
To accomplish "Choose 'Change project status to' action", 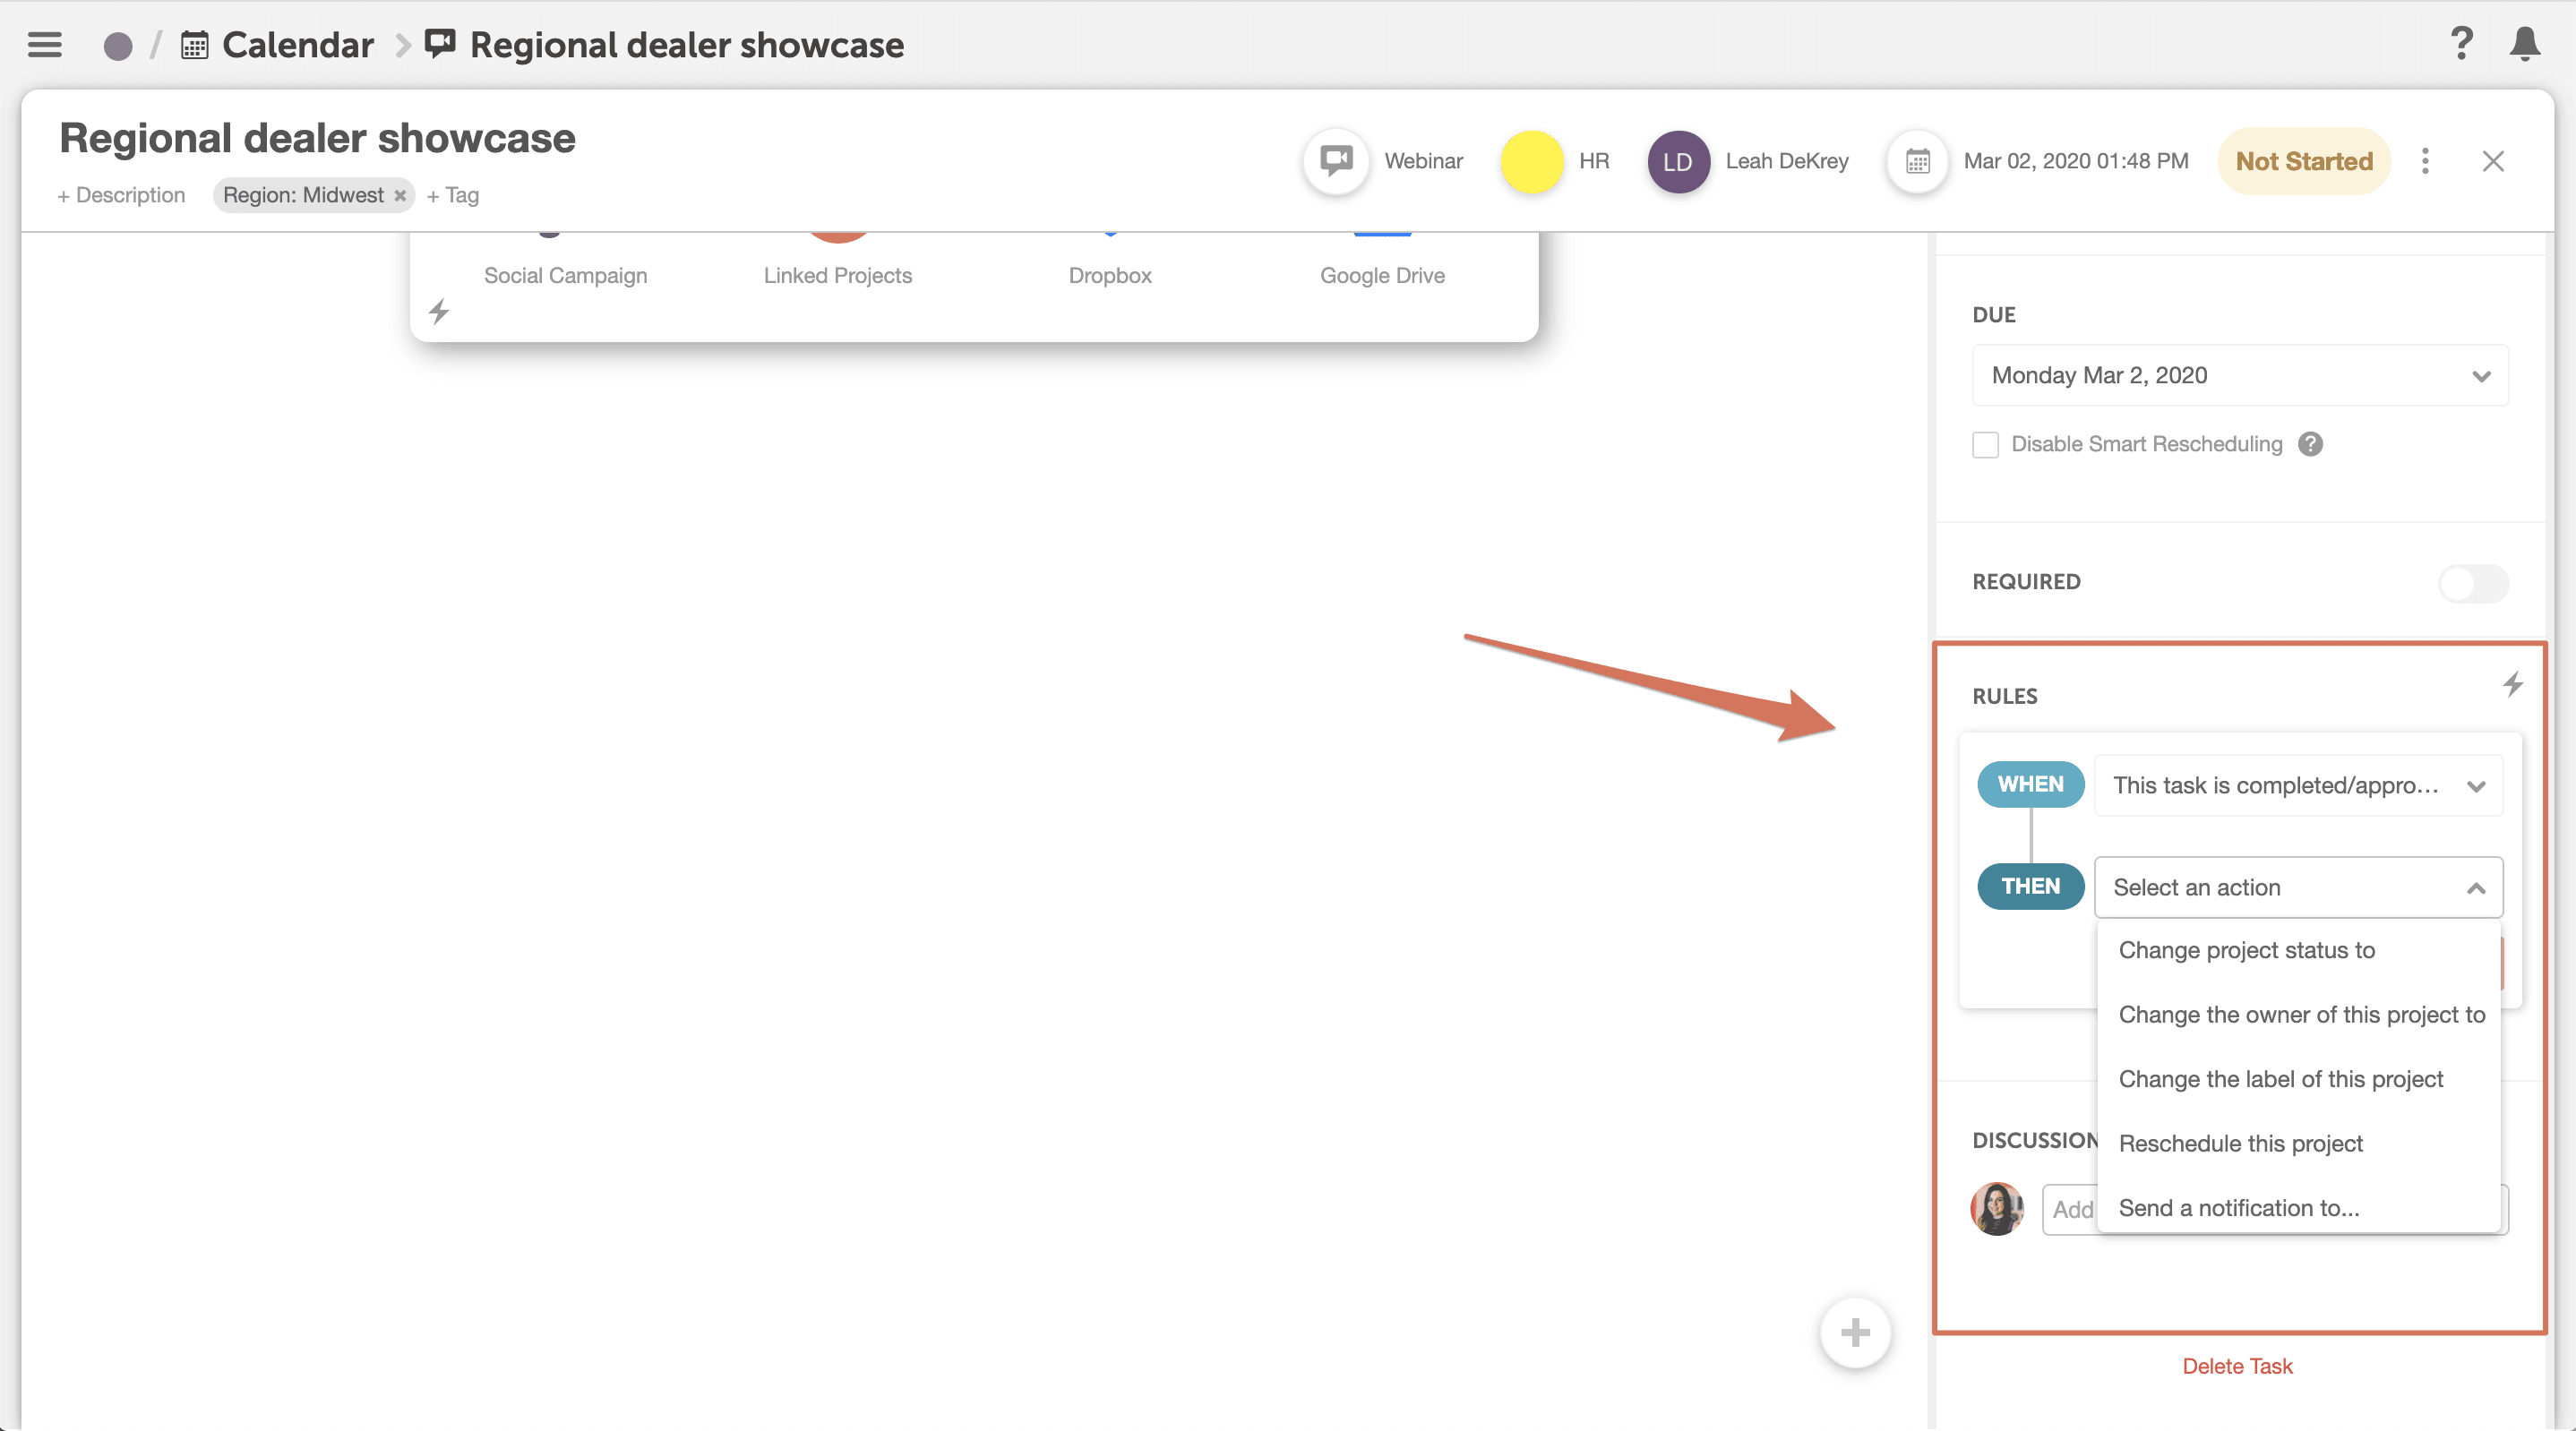I will (x=2246, y=950).
